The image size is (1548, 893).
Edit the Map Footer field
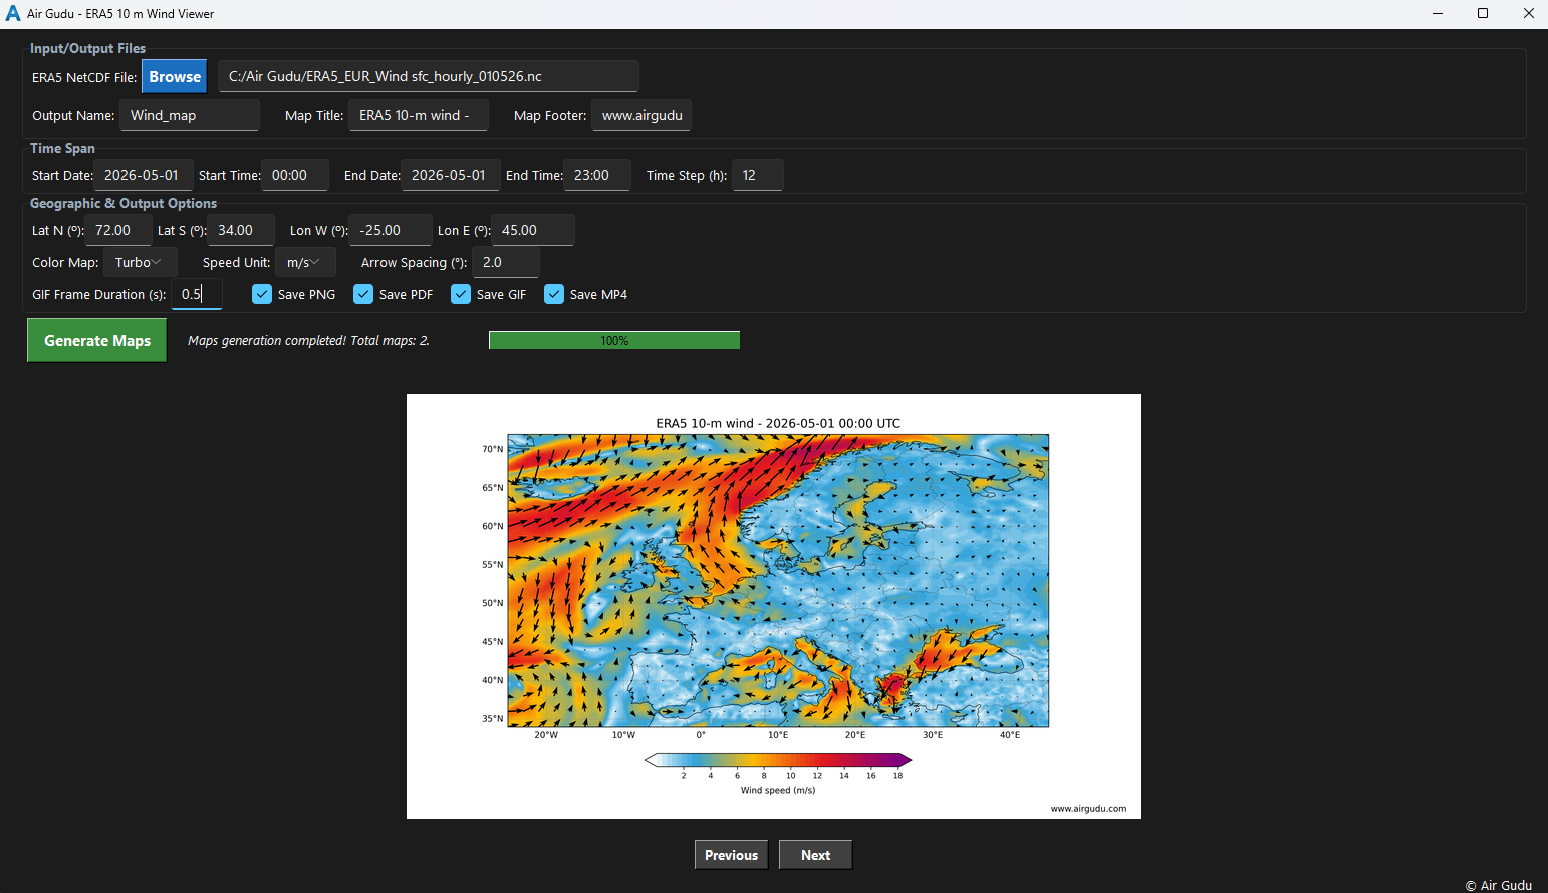pyautogui.click(x=641, y=115)
